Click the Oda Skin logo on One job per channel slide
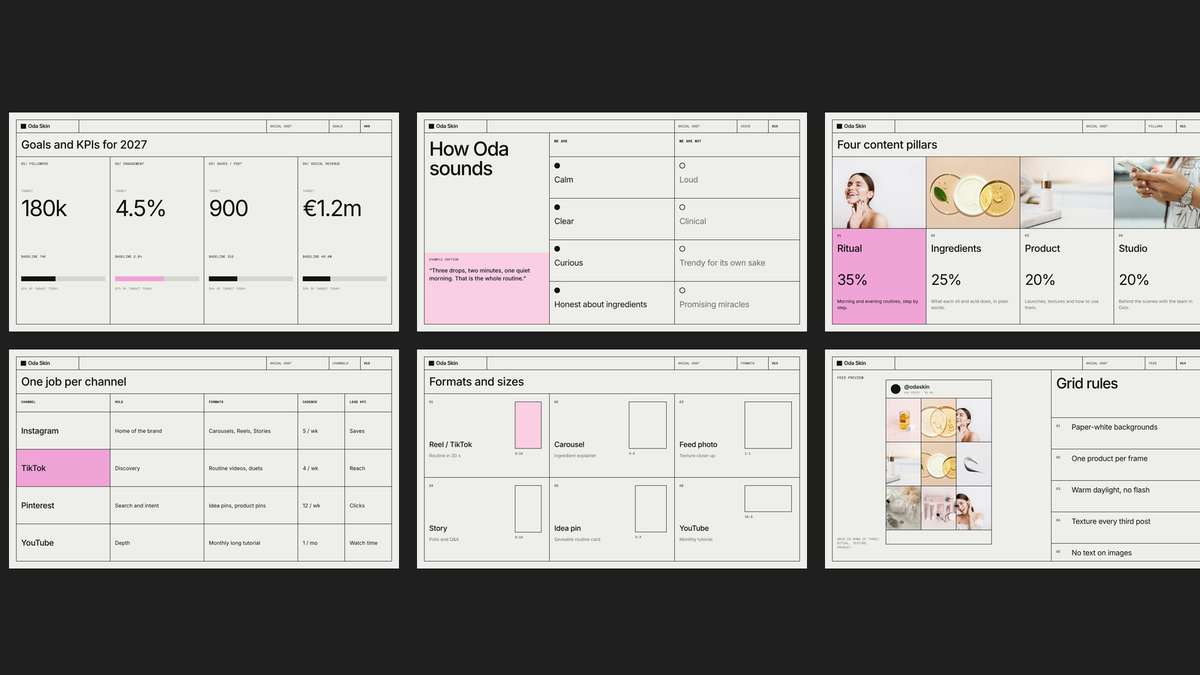Screen dimensions: 1200x675 coord(35,363)
